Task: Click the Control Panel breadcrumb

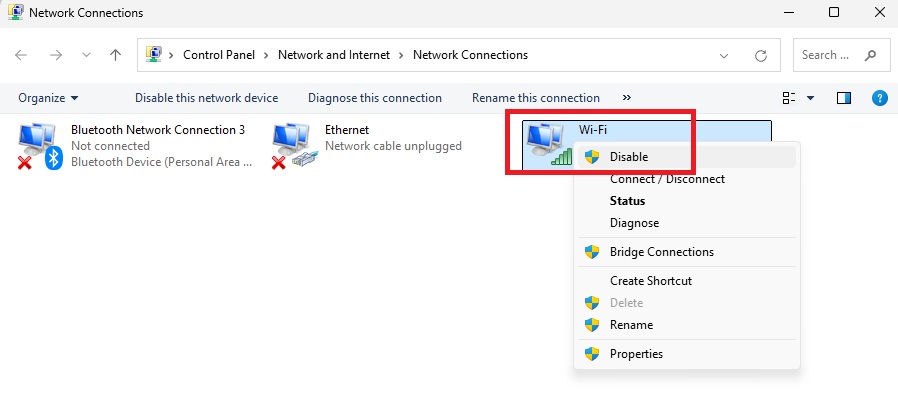Action: point(219,55)
